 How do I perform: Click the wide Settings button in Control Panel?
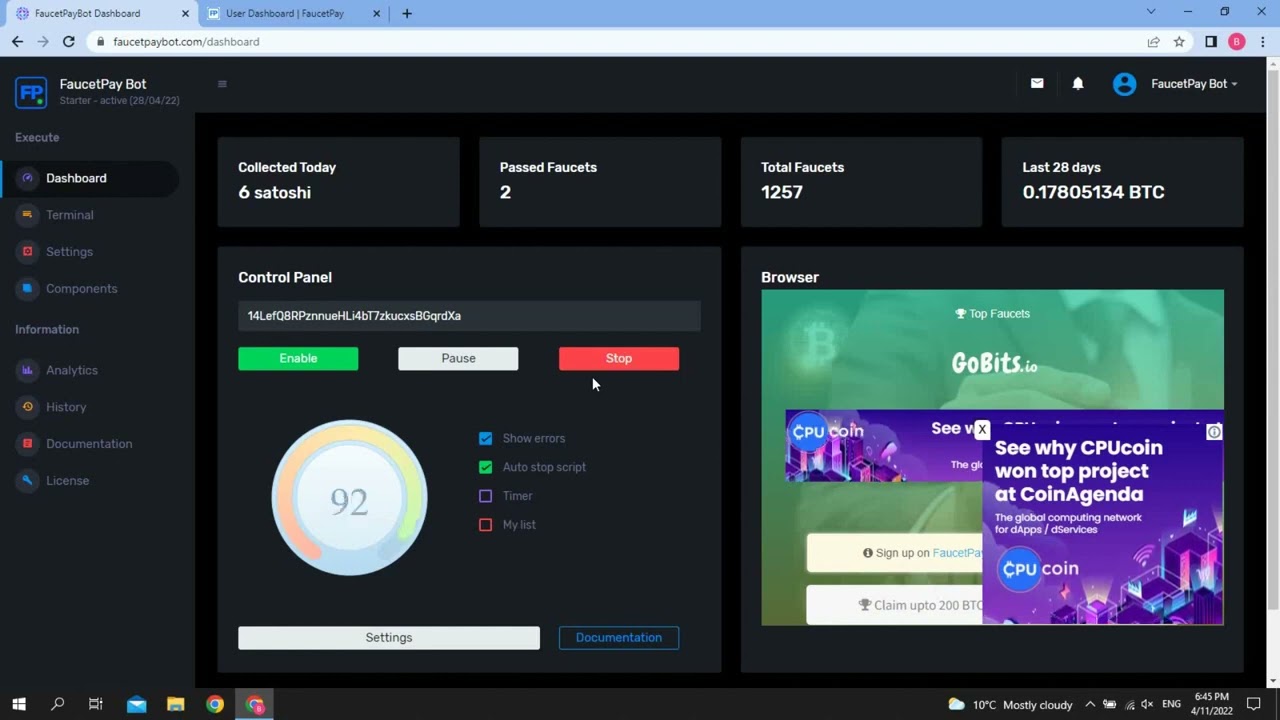389,638
